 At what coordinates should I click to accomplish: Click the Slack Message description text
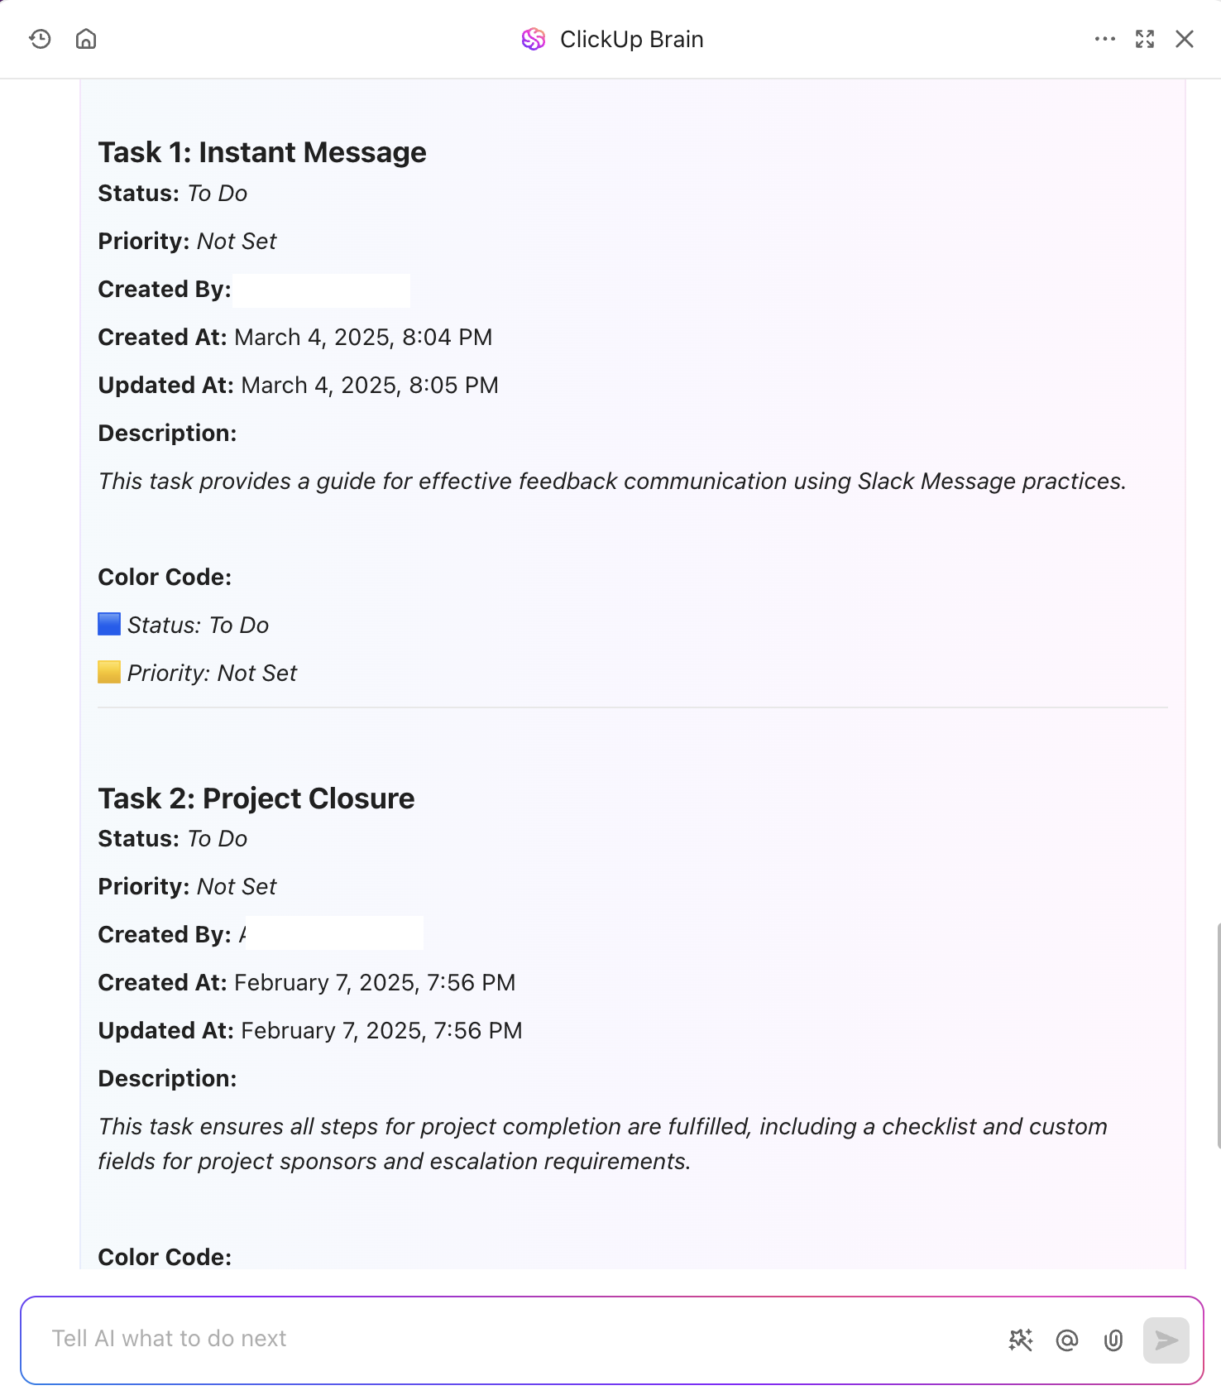click(612, 481)
